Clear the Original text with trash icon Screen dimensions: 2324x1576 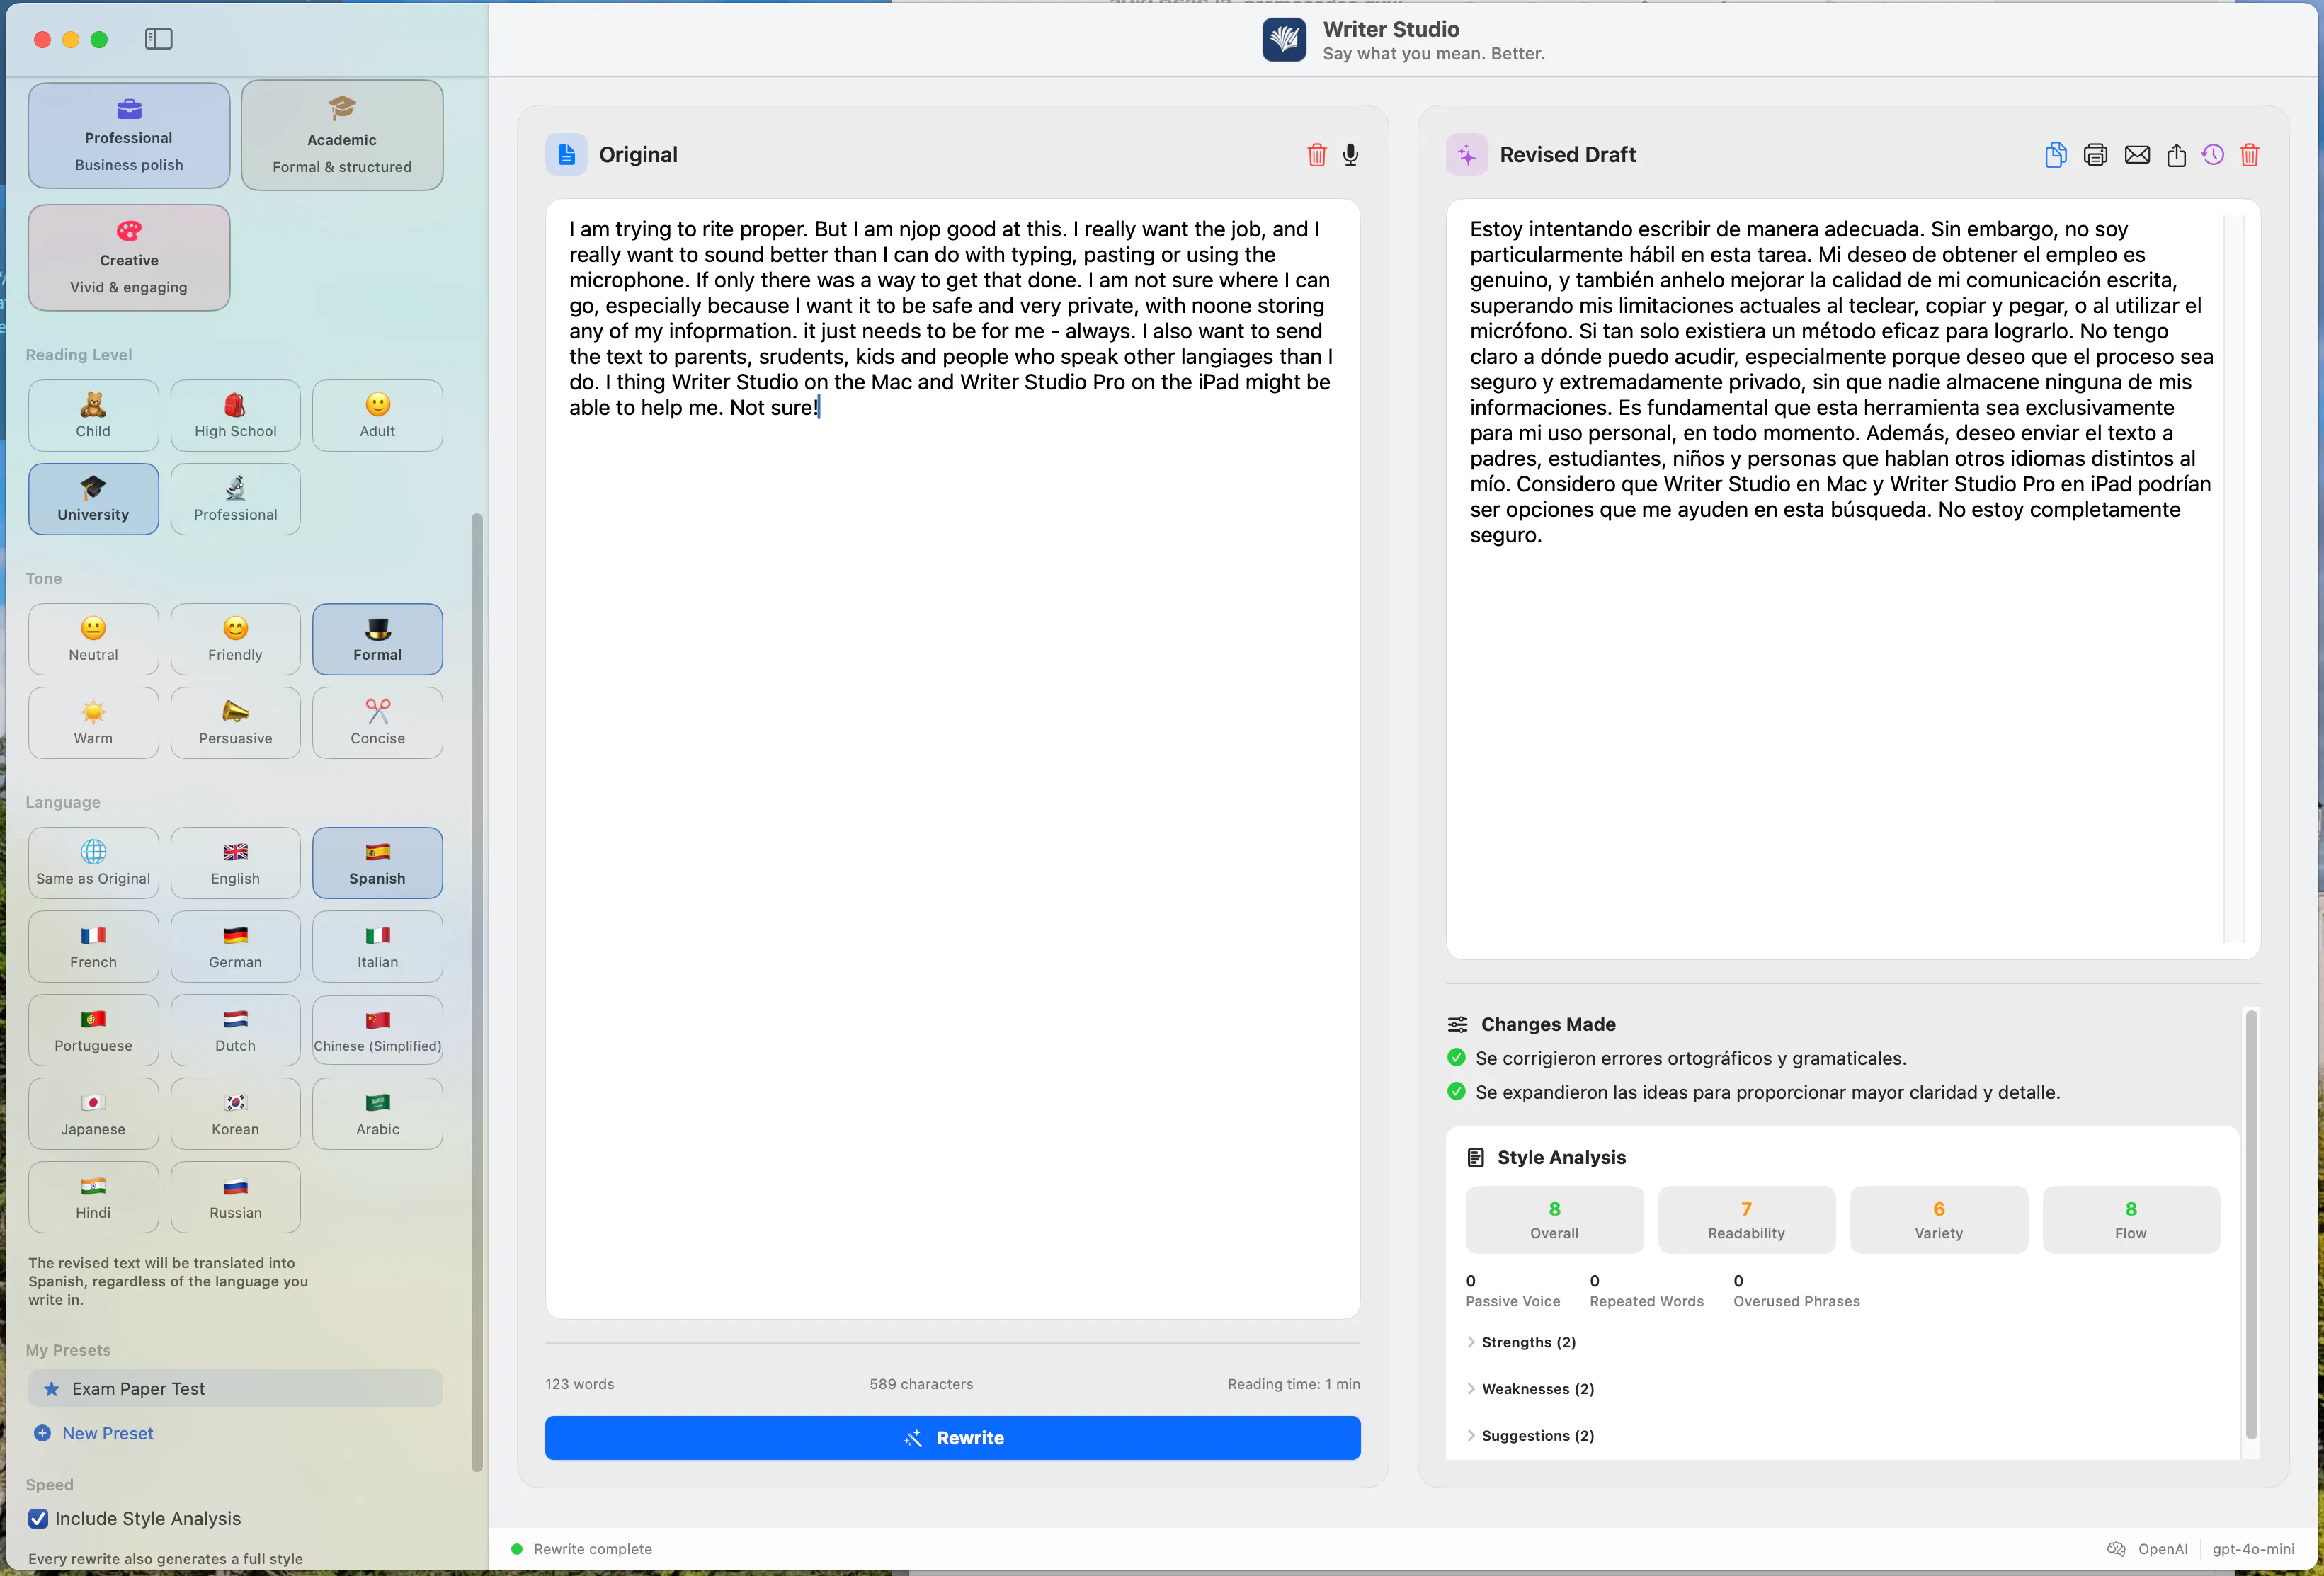point(1316,155)
